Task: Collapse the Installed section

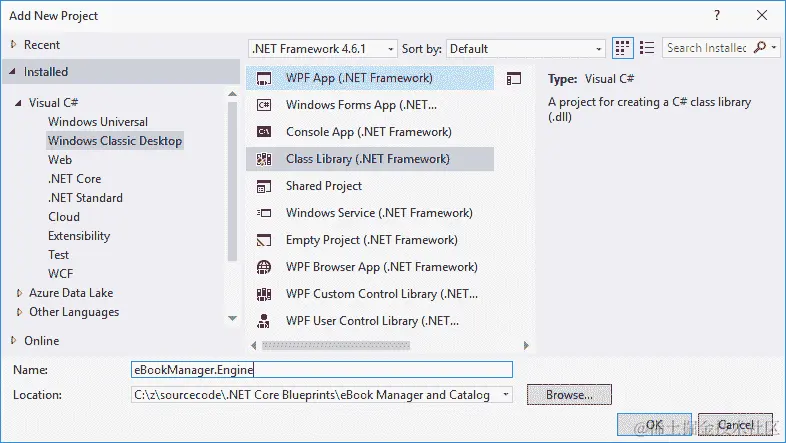Action: pos(13,72)
